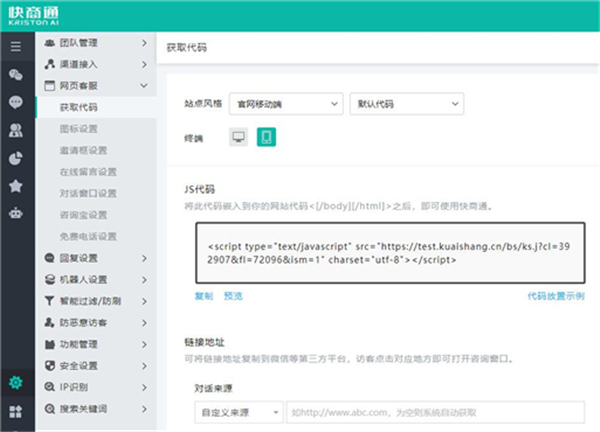Click the dialog source URL input field
Viewport: 600px width, 432px height.
(434, 411)
